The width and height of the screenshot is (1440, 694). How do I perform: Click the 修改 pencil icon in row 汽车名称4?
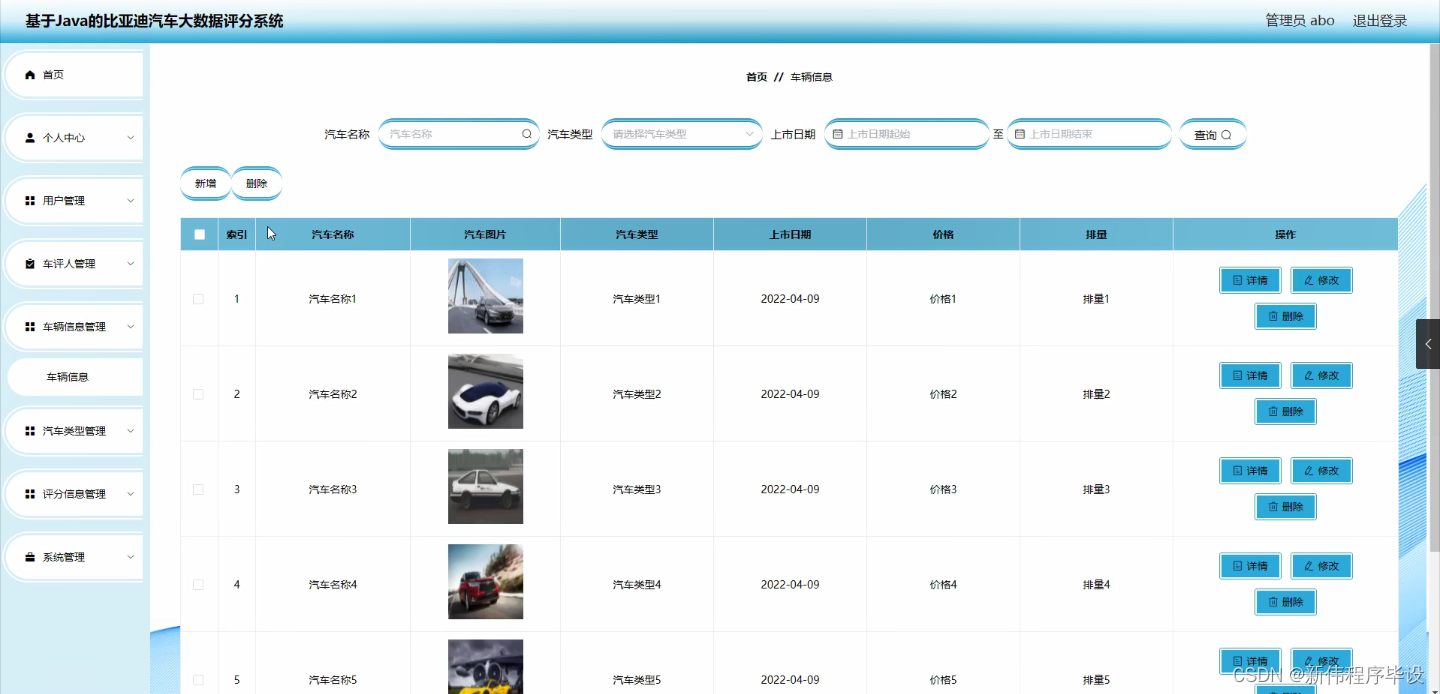(x=1309, y=566)
